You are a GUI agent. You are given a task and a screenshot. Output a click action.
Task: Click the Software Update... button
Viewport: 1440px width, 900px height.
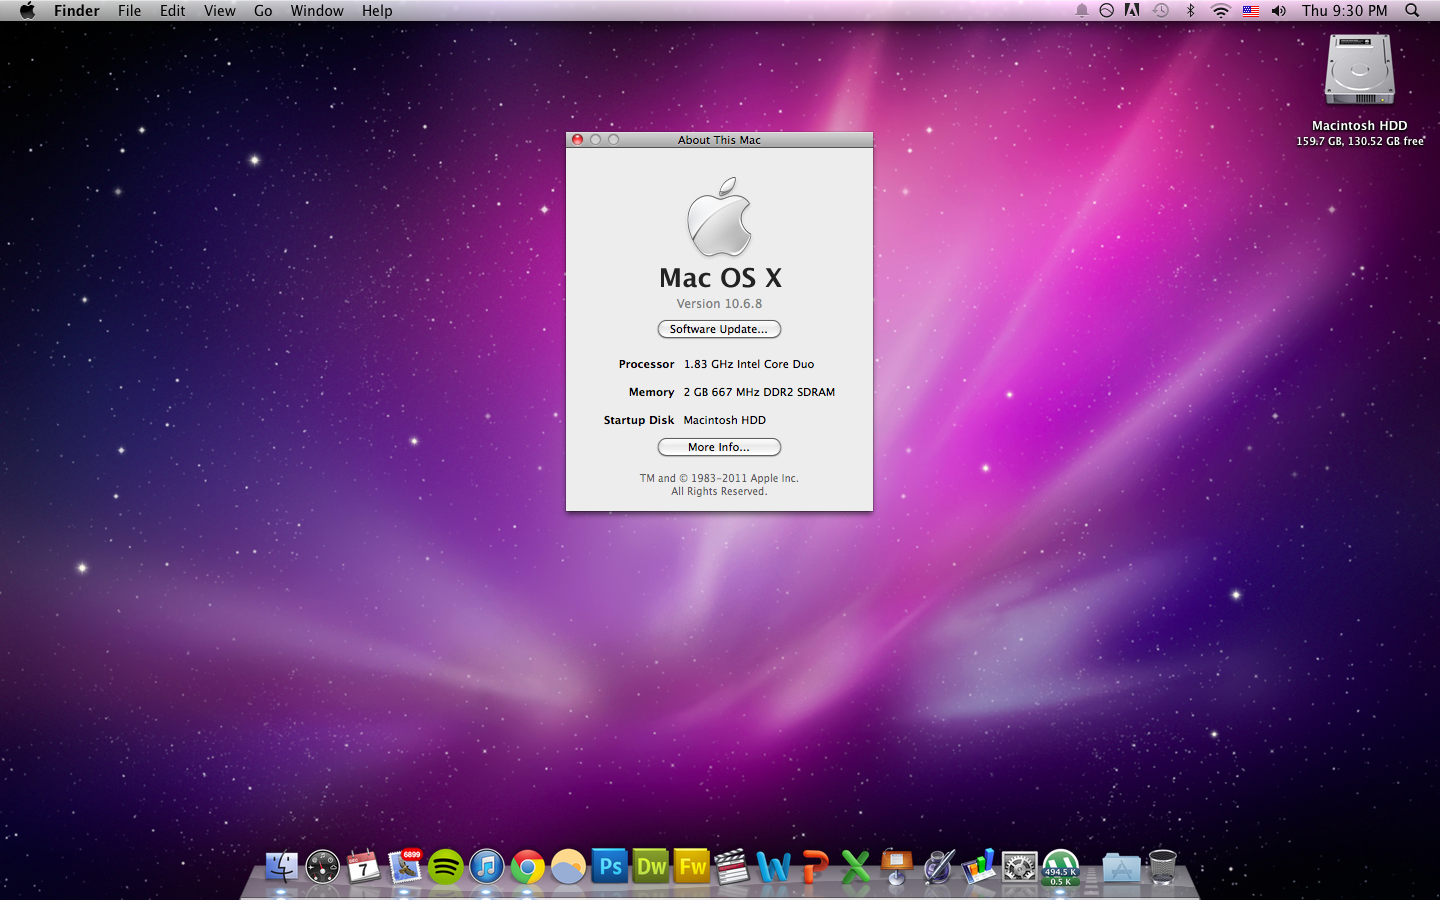tap(719, 329)
